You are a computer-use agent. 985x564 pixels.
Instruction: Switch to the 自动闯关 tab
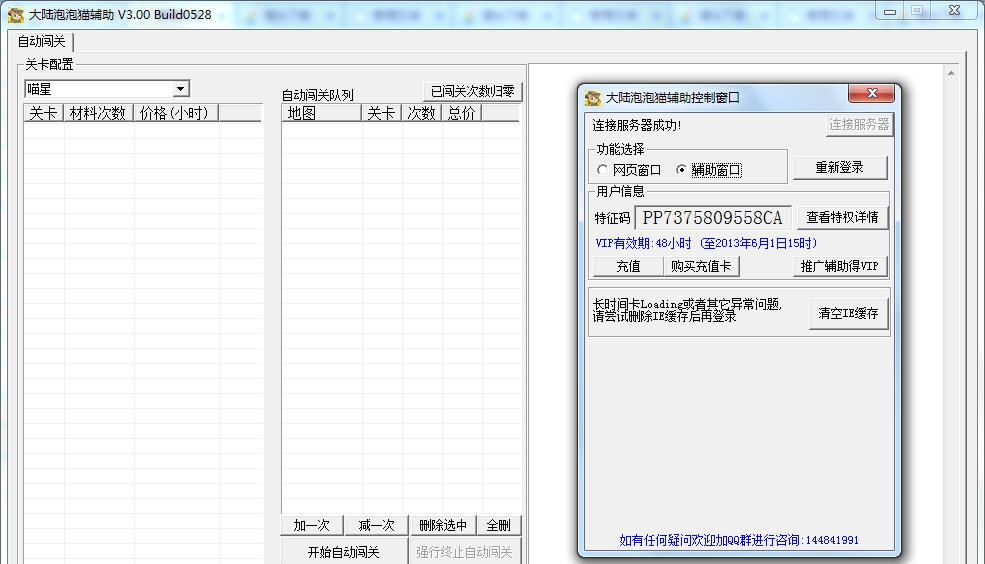pyautogui.click(x=41, y=41)
